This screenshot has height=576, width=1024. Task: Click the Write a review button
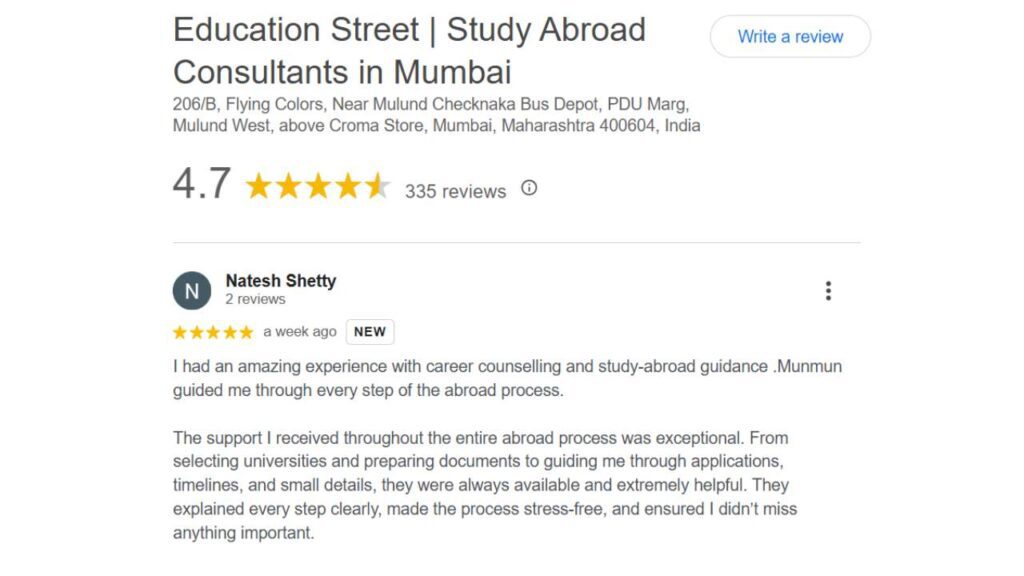click(790, 36)
